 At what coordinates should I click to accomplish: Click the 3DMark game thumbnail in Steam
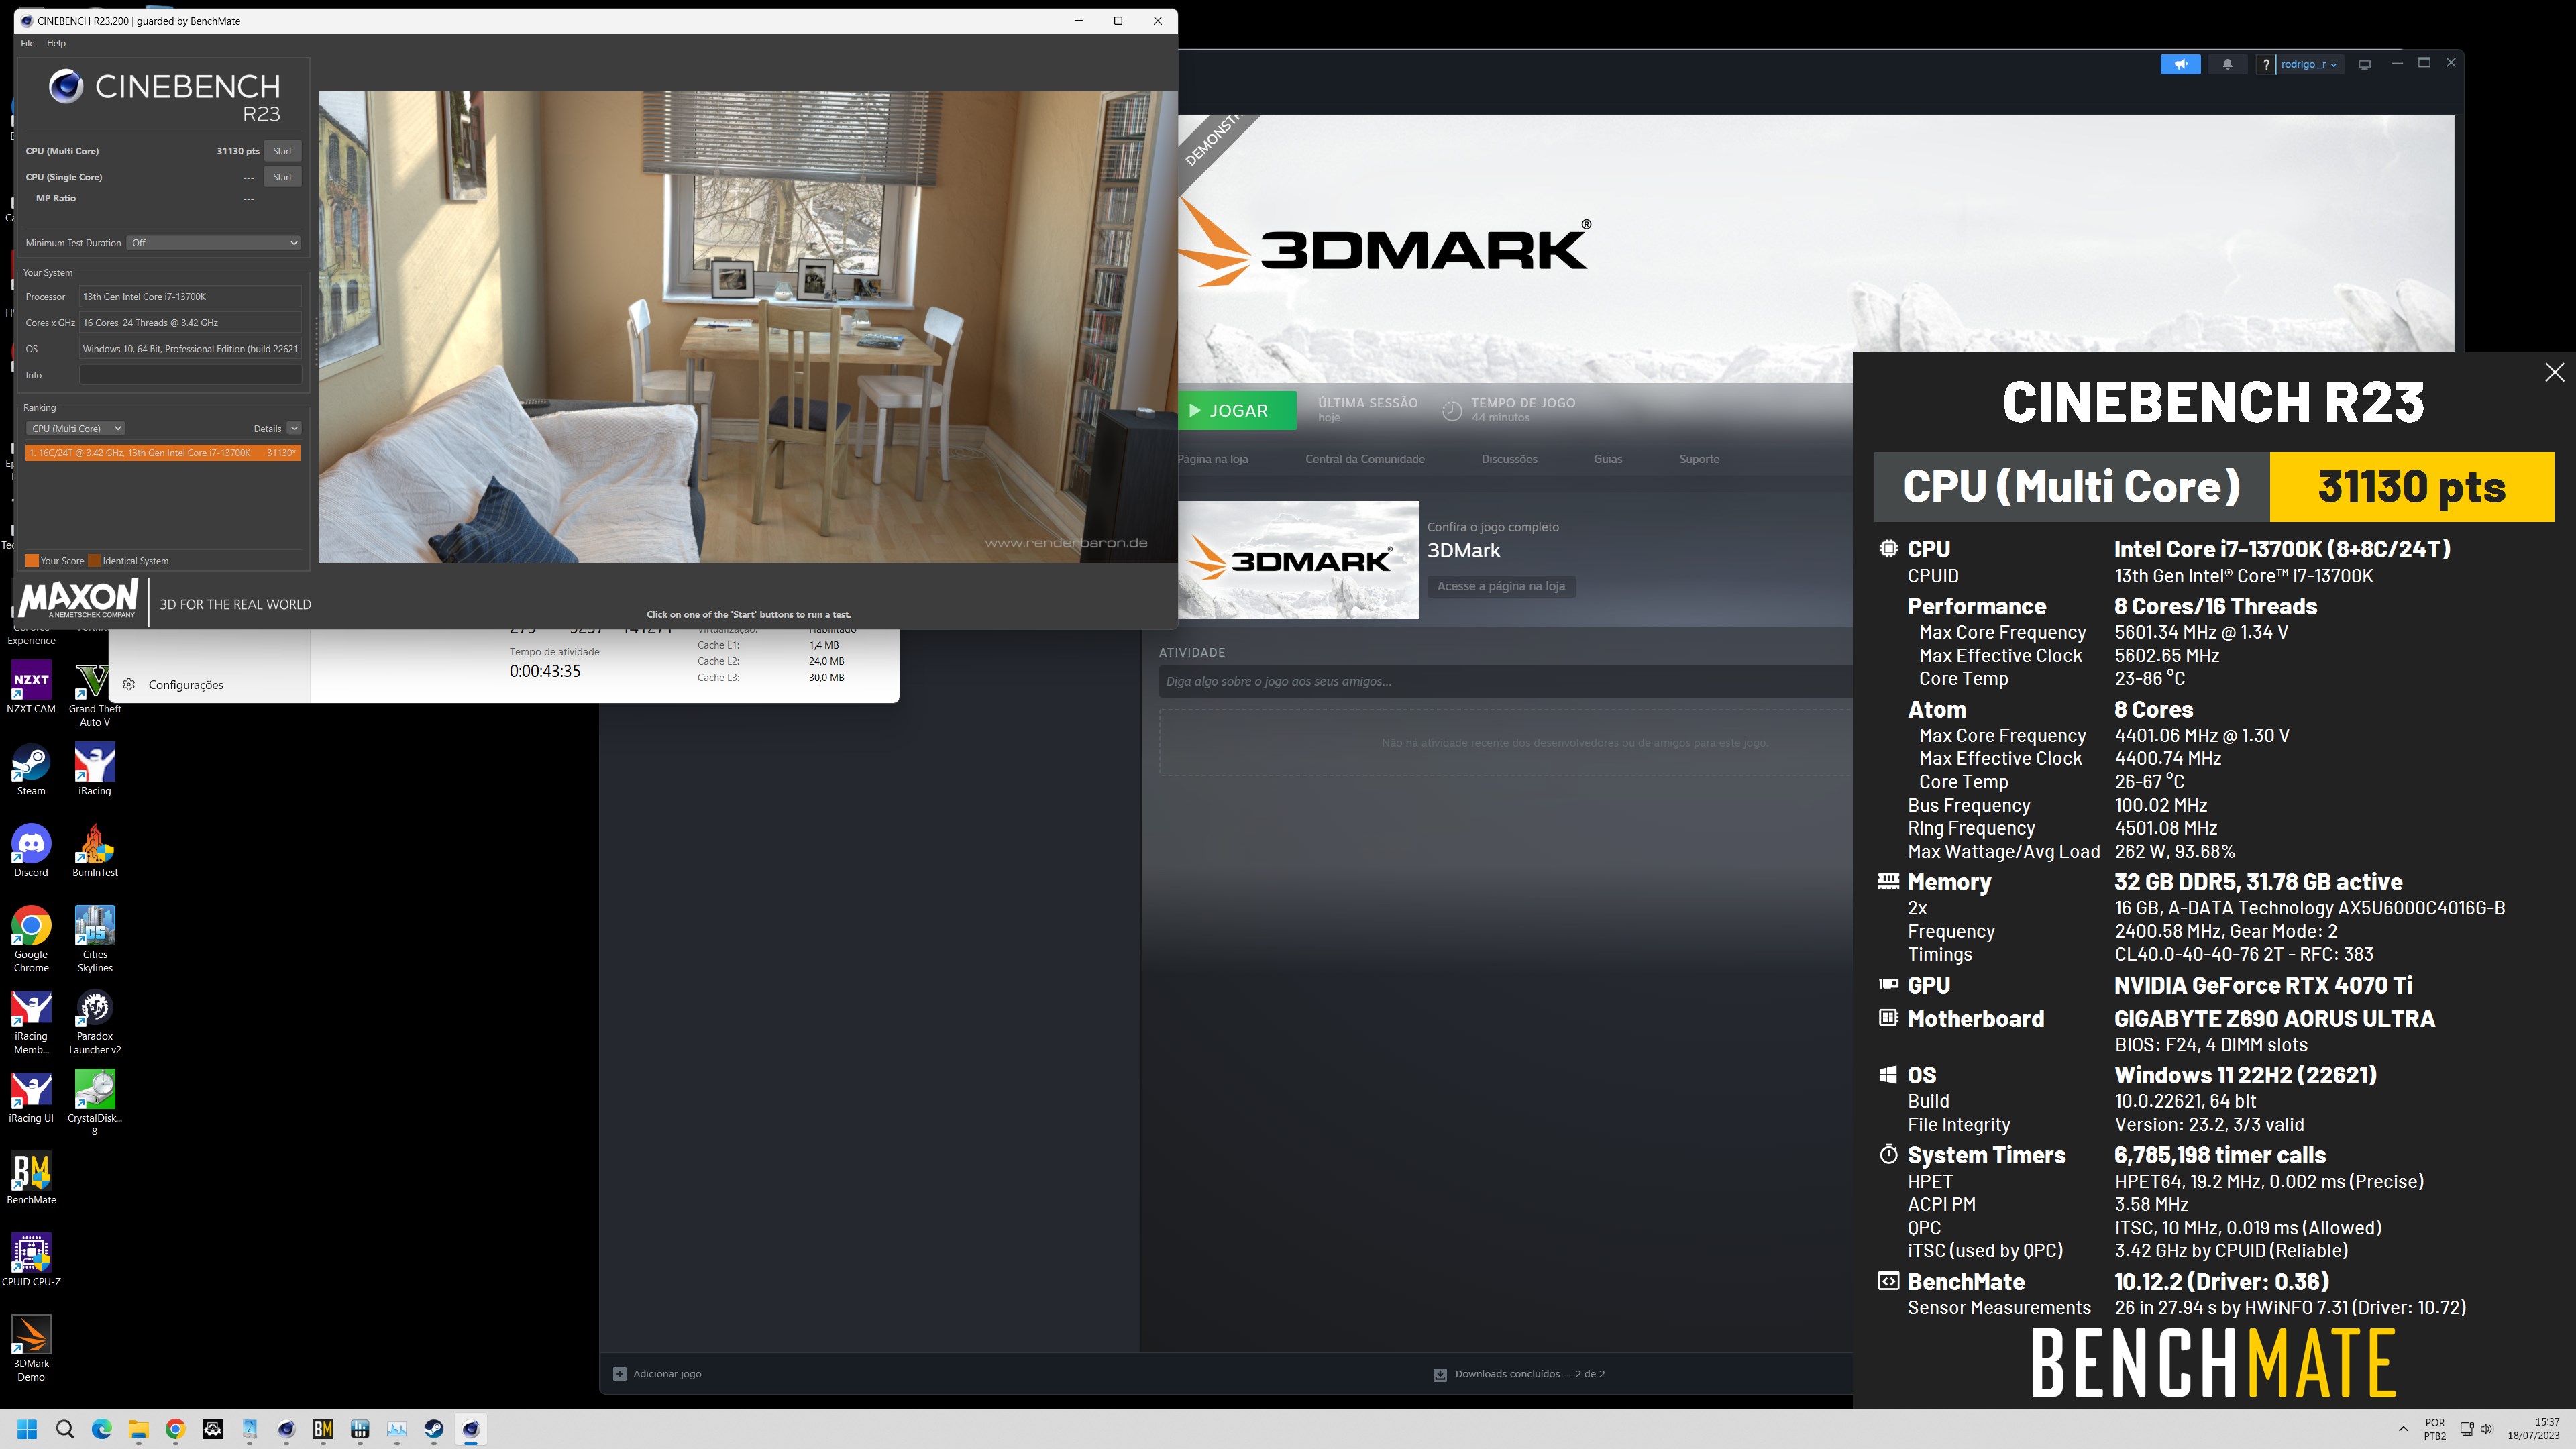1298,560
